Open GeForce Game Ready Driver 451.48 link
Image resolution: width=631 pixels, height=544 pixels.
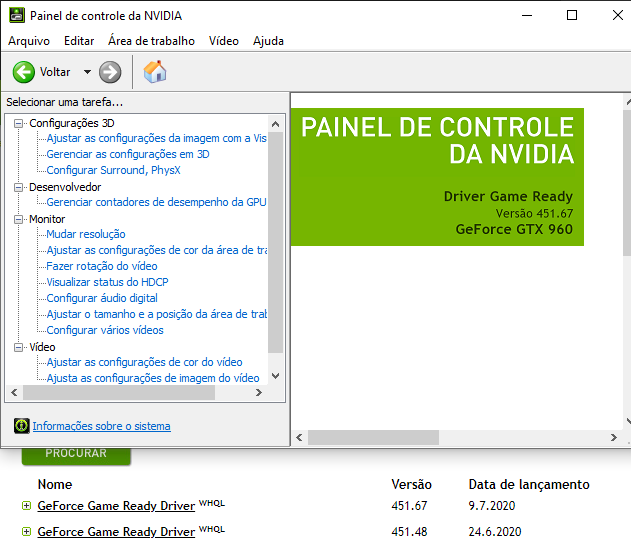tap(116, 532)
